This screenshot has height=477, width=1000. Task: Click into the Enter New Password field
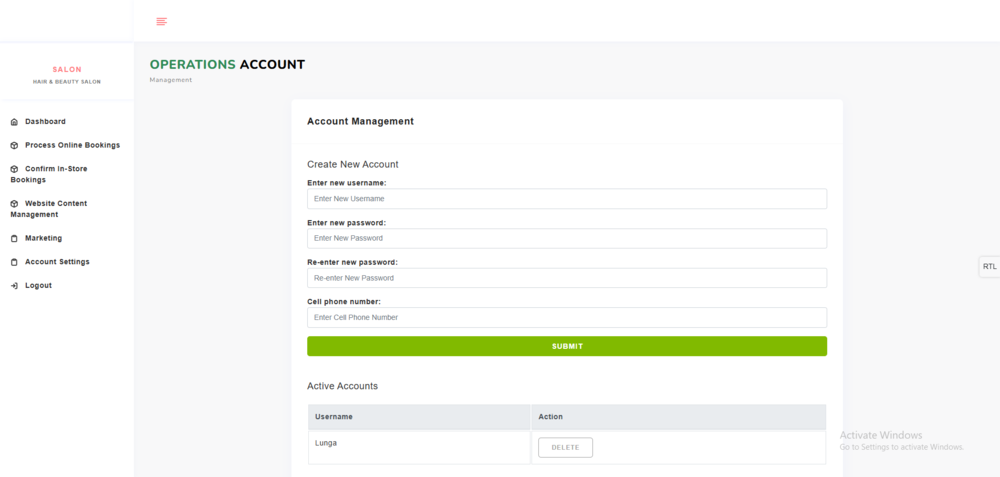[566, 238]
